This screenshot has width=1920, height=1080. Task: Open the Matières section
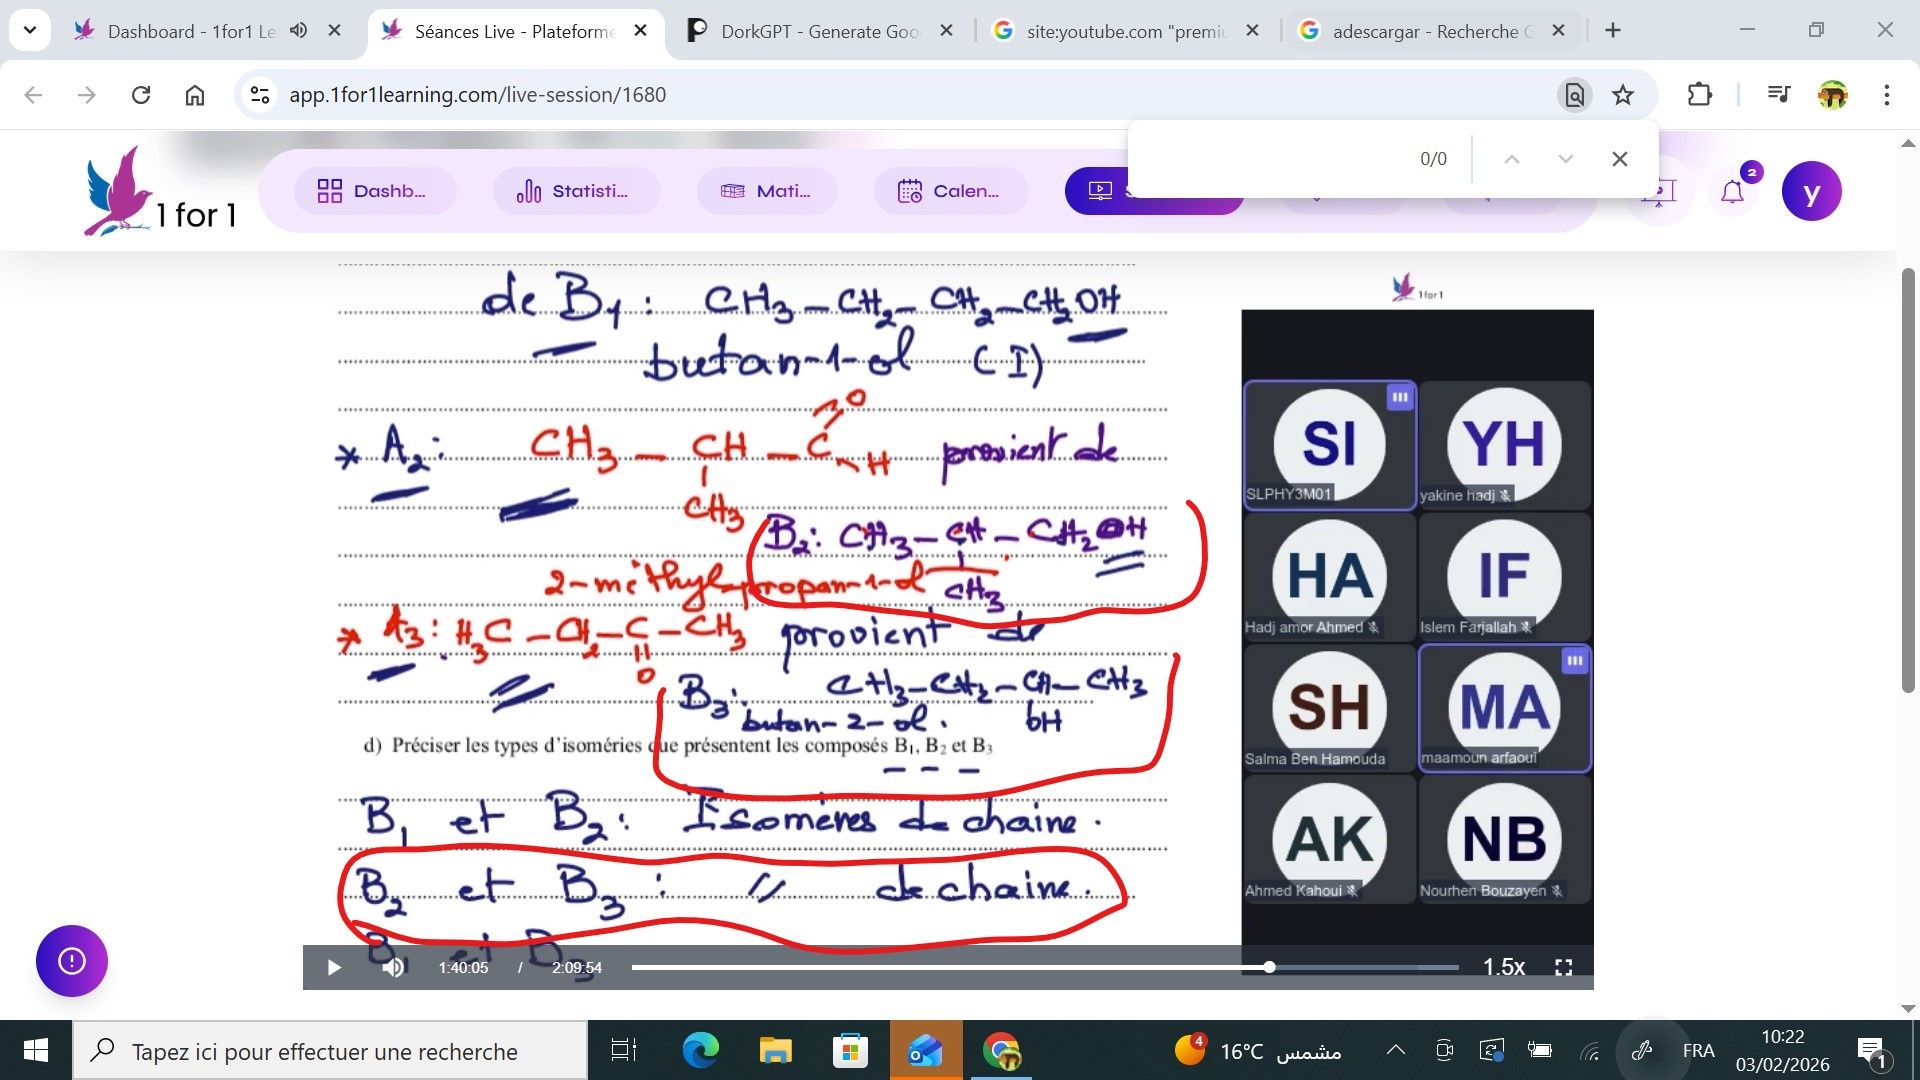[x=766, y=191]
